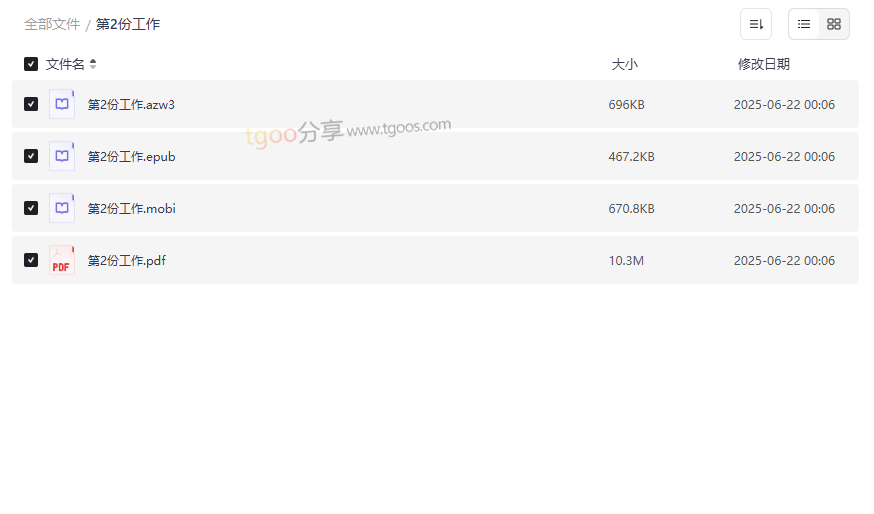The width and height of the screenshot is (874, 514).
Task: Uncheck the 第2份工作.epub checkbox
Action: click(x=31, y=156)
